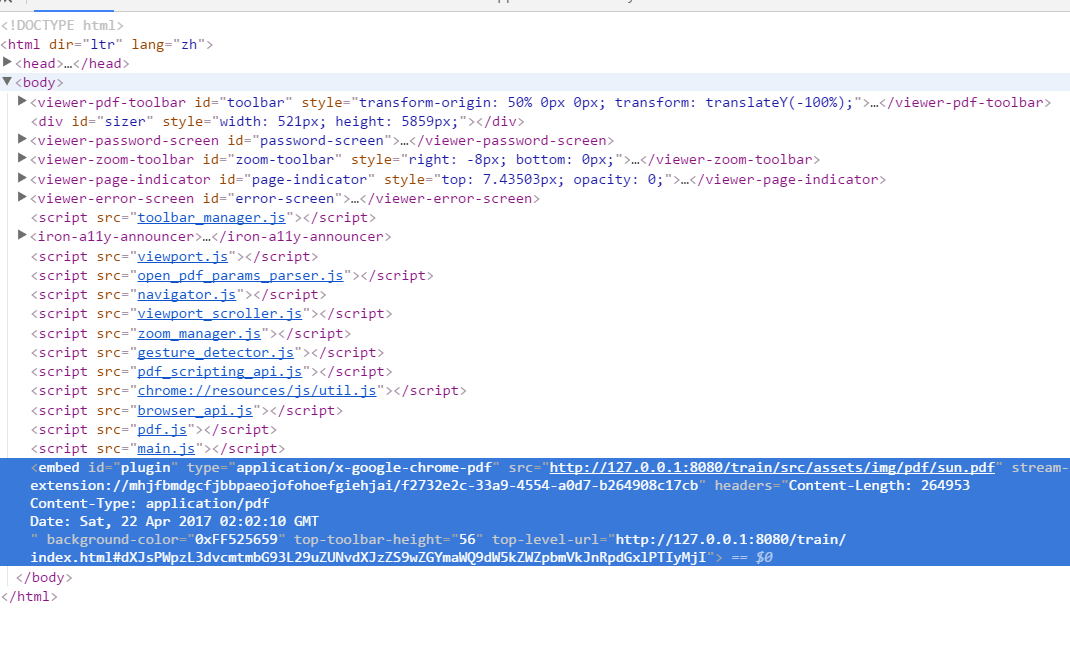Screen dimensions: 1070x651
Task: Expand the iron-a11y-announcer element
Action: pos(23,236)
